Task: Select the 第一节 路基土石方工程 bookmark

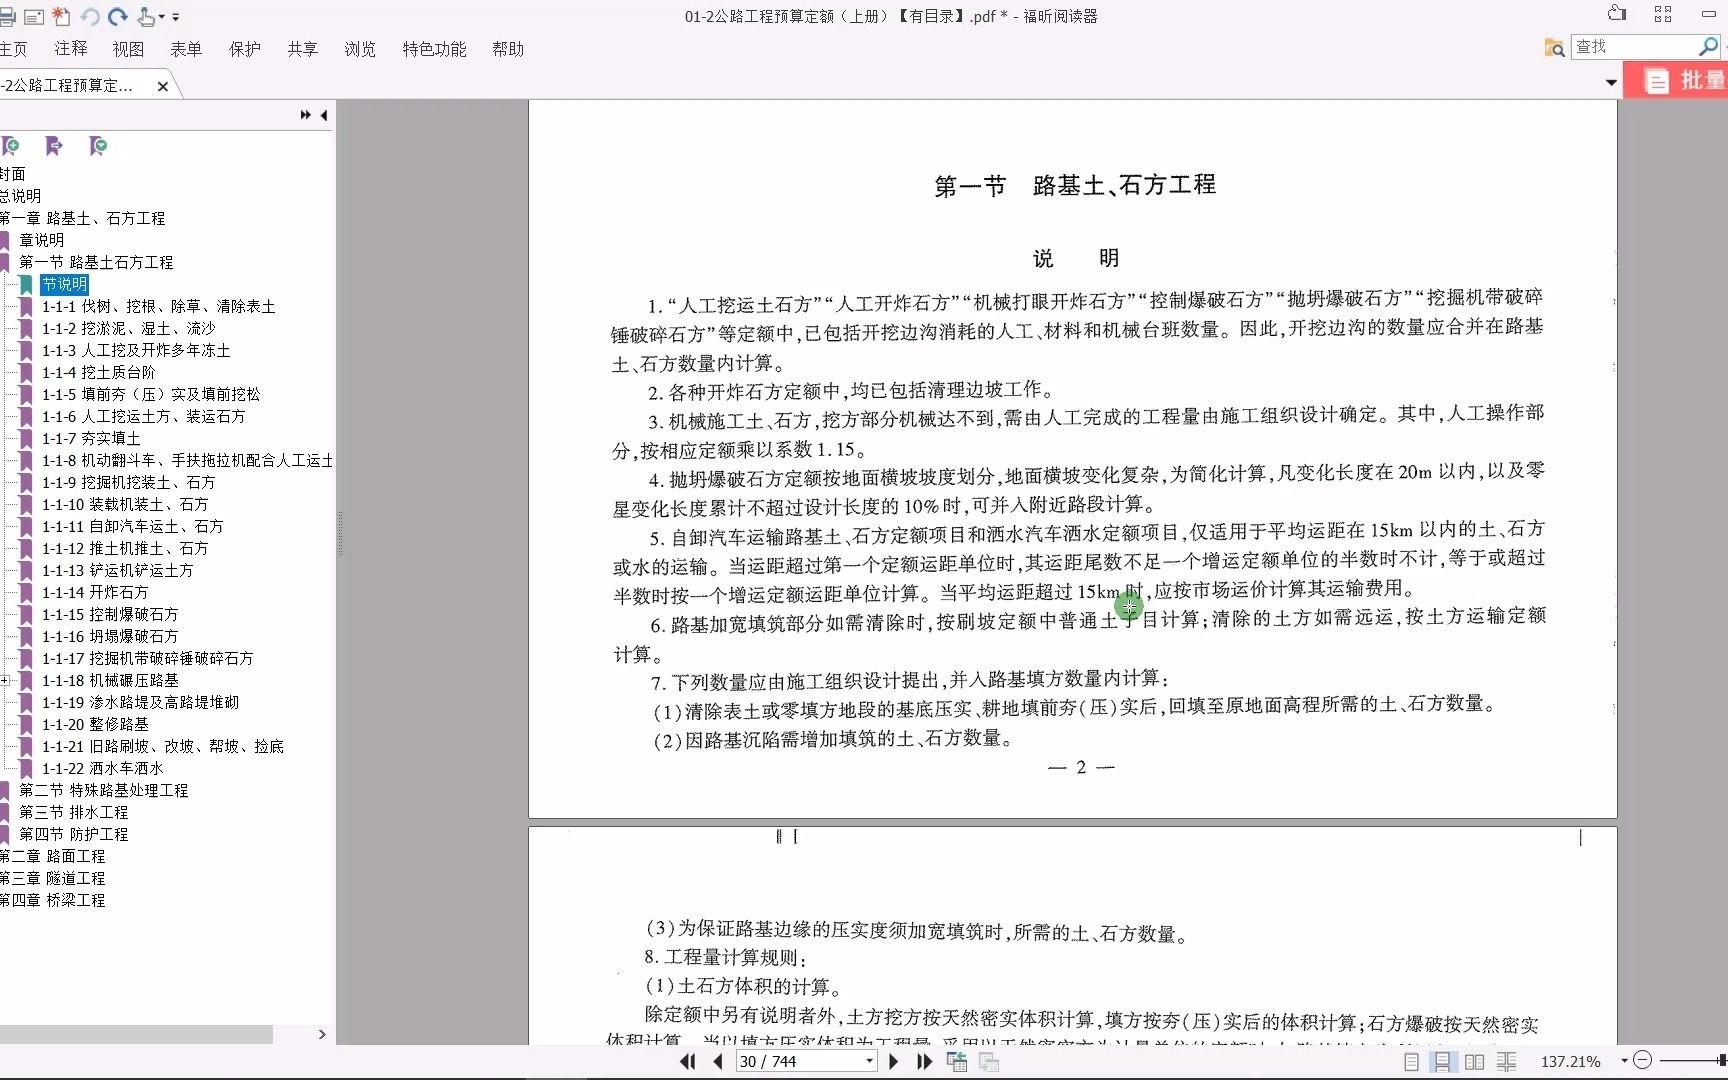Action: 96,262
